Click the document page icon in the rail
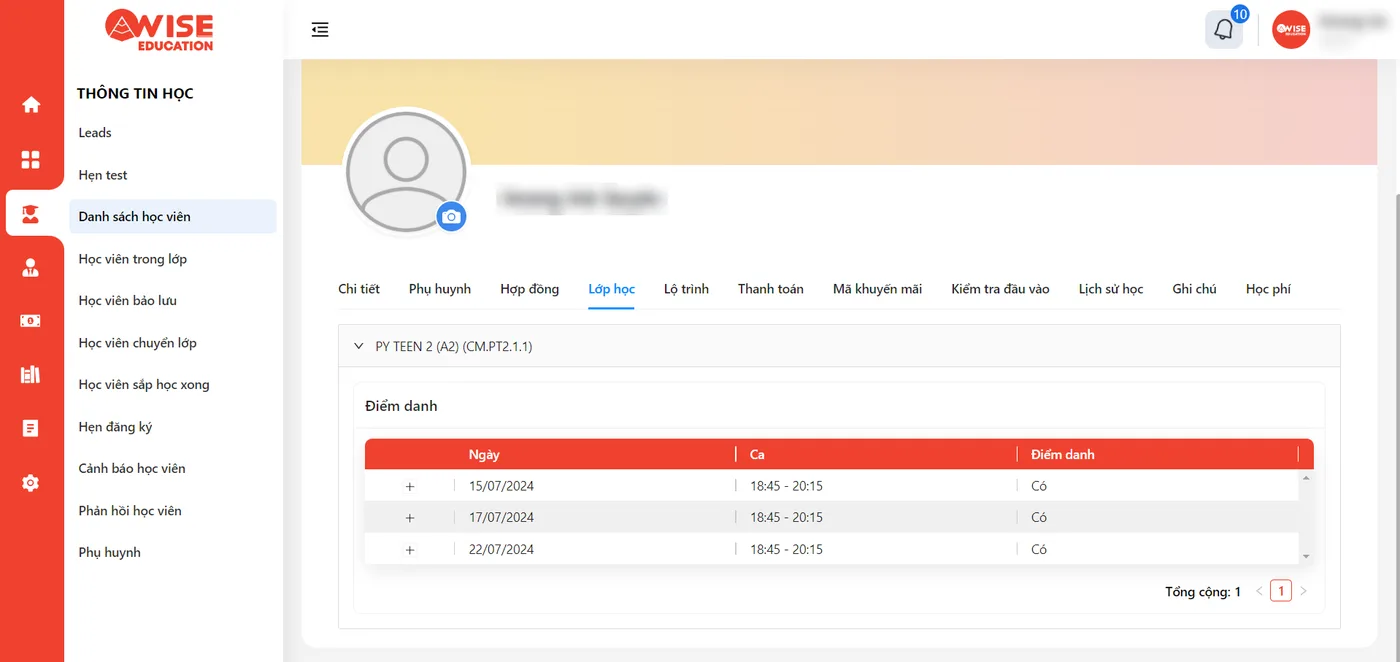1400x662 pixels. (31, 429)
